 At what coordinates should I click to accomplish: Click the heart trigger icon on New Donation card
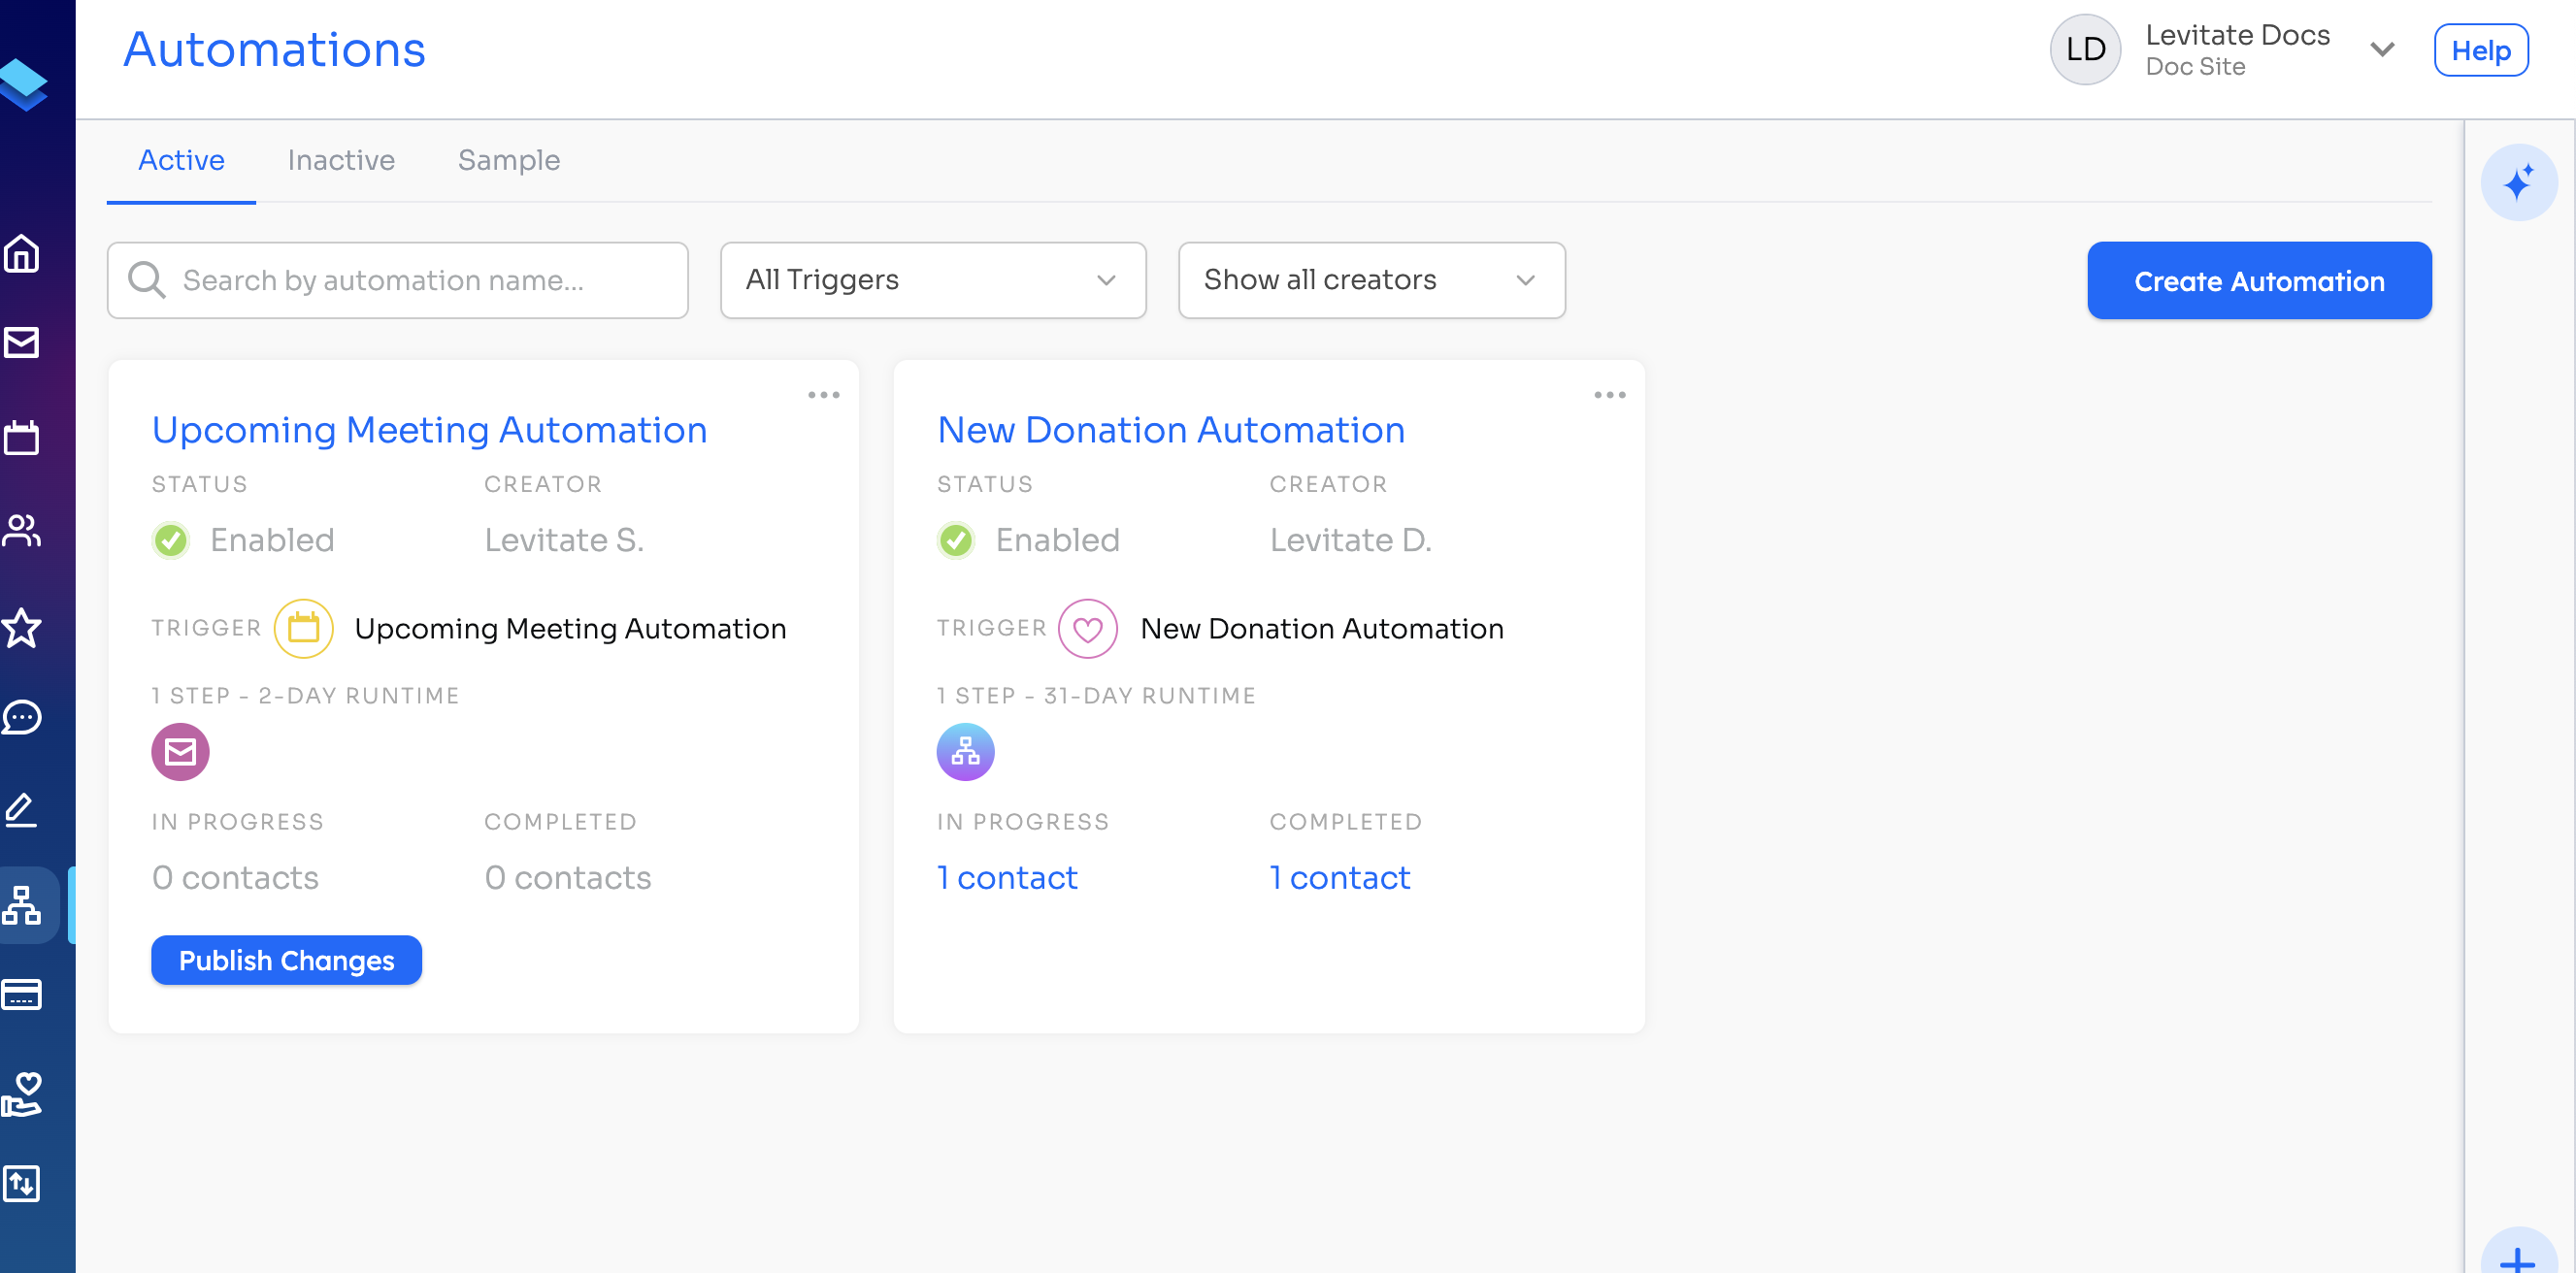click(x=1087, y=628)
